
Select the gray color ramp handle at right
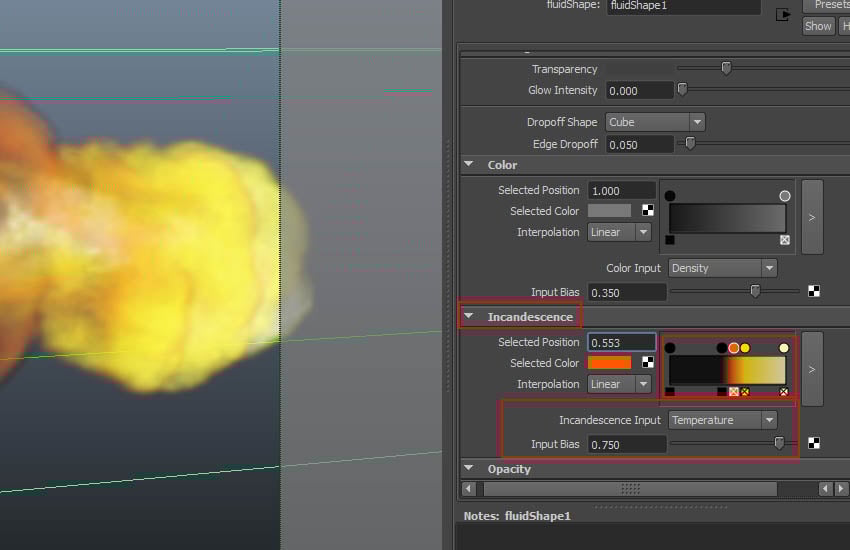click(784, 196)
